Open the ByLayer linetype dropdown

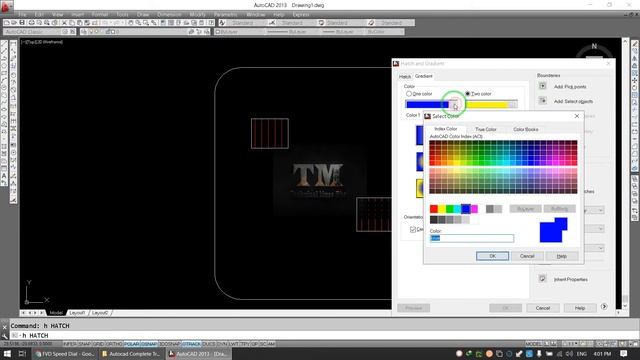[x=292, y=31]
